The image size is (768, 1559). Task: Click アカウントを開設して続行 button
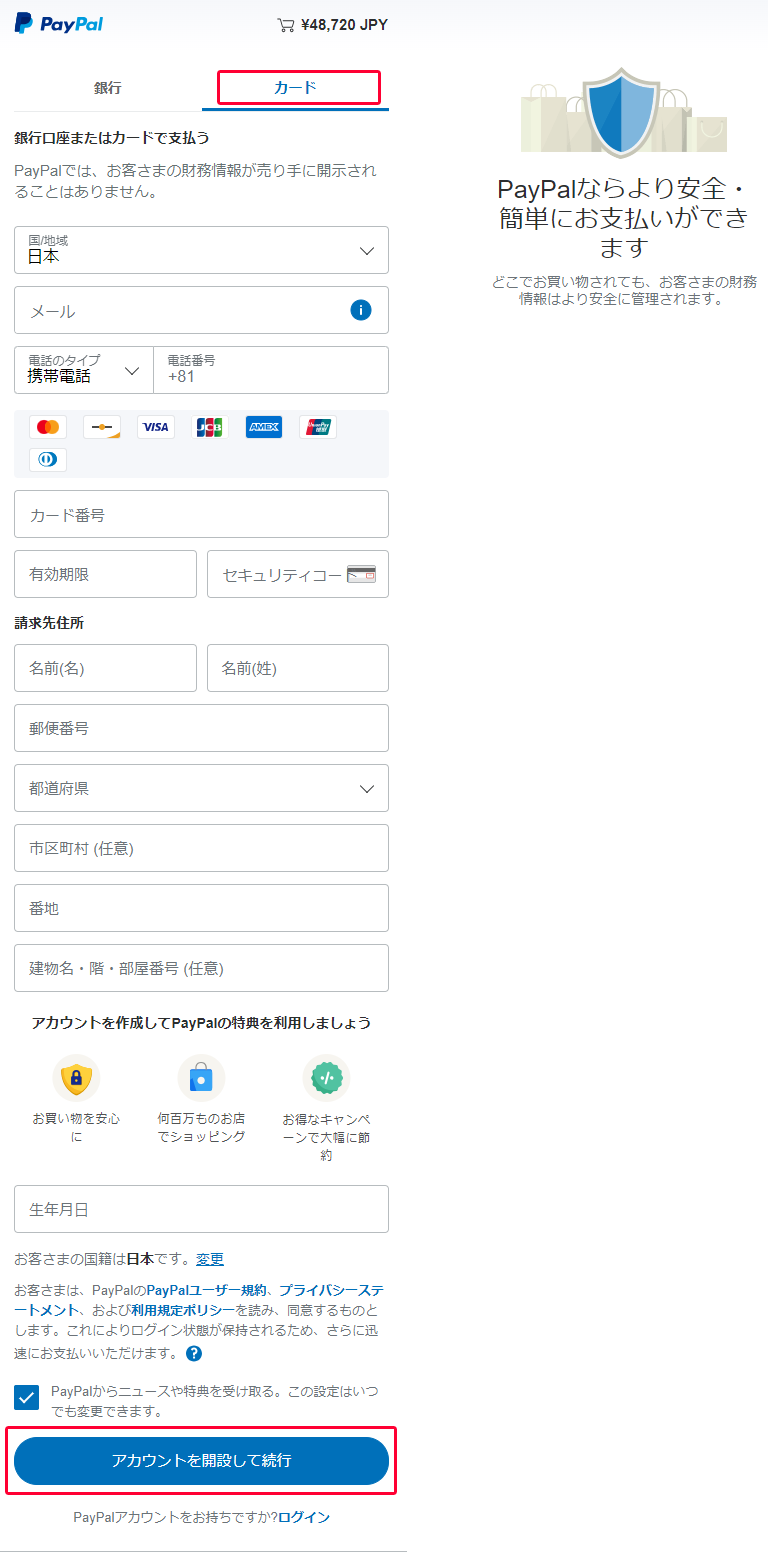pos(201,1461)
